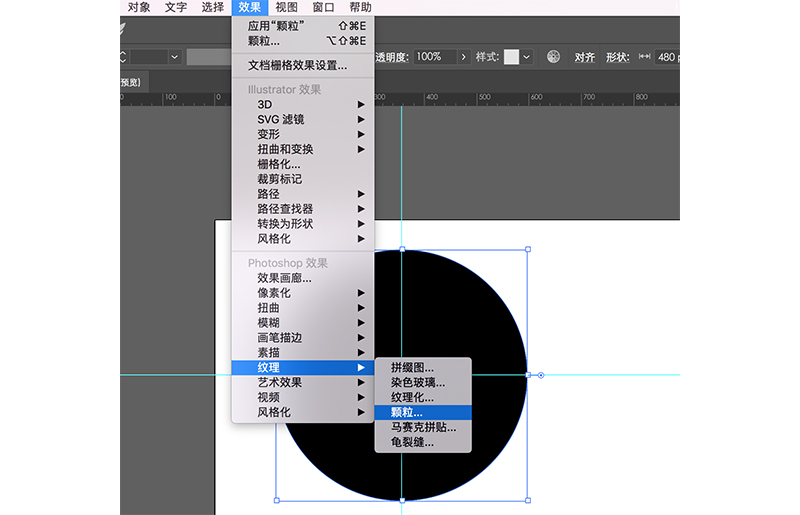Image resolution: width=800 pixels, height=515 pixels.
Task: Click the recolor artwork wheel icon
Action: (554, 57)
